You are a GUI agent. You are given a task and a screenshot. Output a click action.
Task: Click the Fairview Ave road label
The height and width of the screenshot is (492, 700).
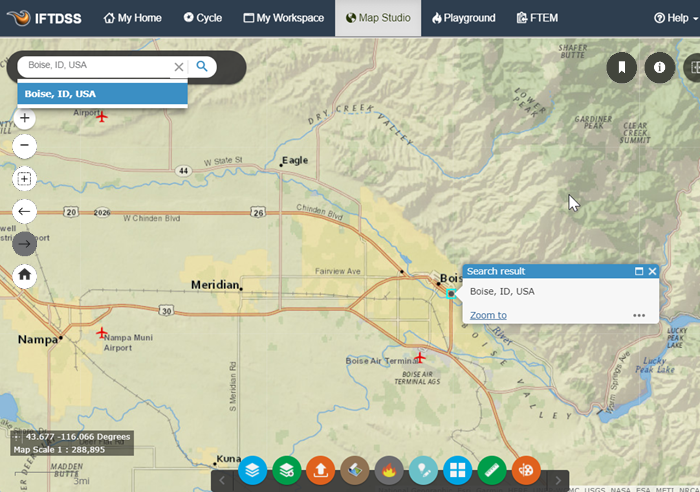pos(338,271)
